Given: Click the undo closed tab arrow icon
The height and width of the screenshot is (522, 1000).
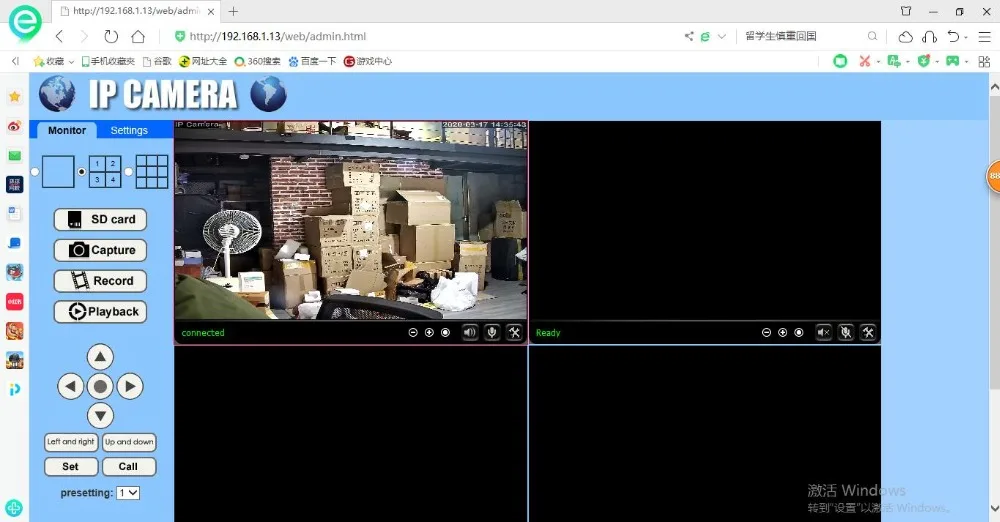Looking at the screenshot, I should click(953, 36).
